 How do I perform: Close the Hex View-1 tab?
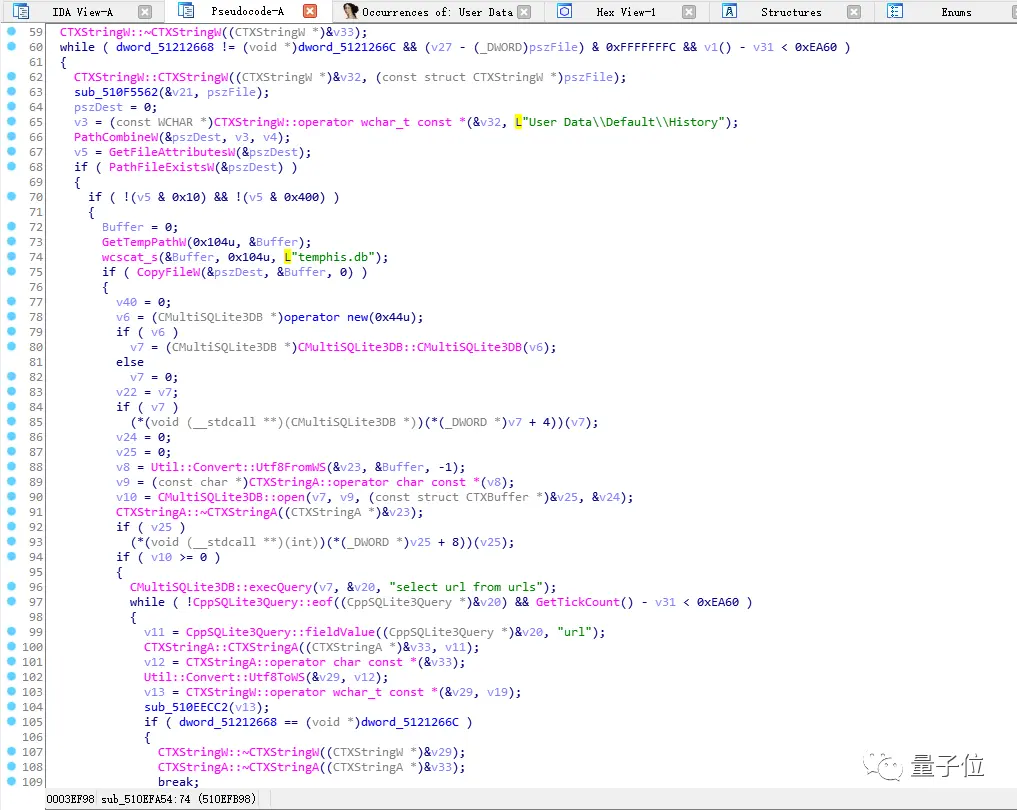click(x=689, y=12)
